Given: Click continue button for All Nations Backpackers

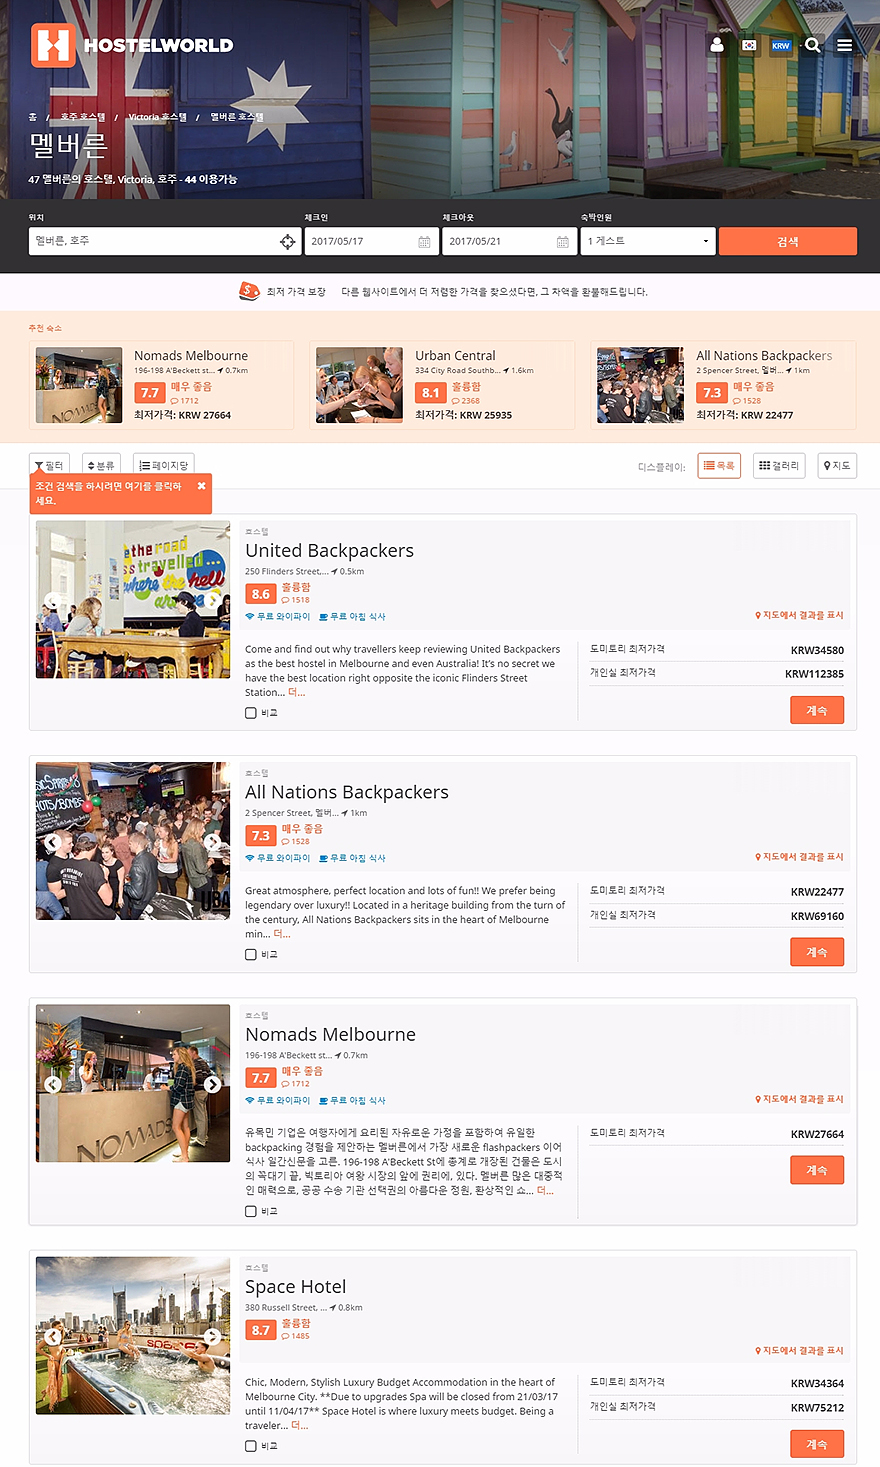Looking at the screenshot, I should point(817,952).
